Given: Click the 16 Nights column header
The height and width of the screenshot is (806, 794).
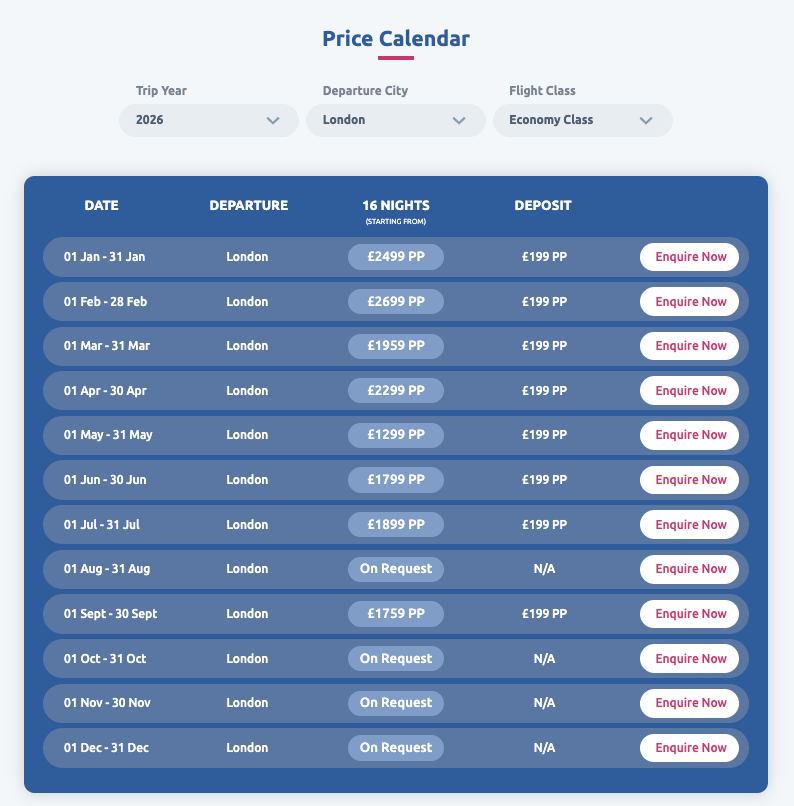Looking at the screenshot, I should tap(396, 206).
